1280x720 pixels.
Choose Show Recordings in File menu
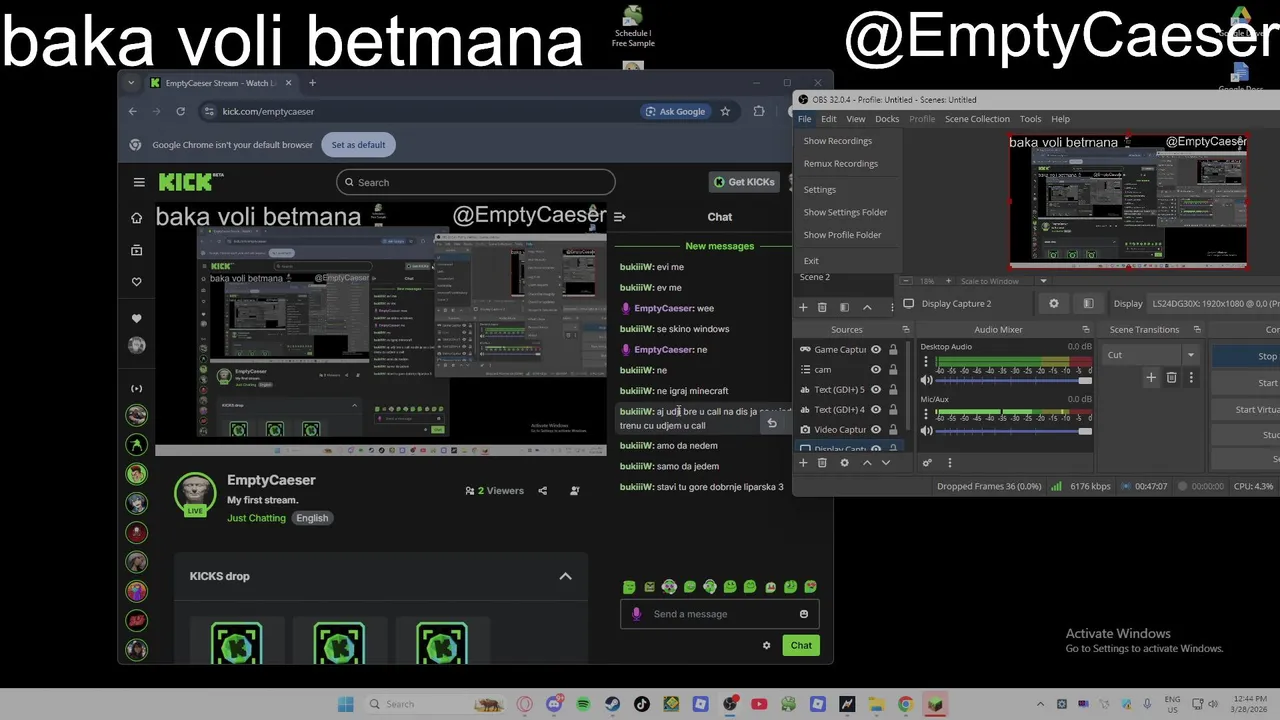[838, 141]
